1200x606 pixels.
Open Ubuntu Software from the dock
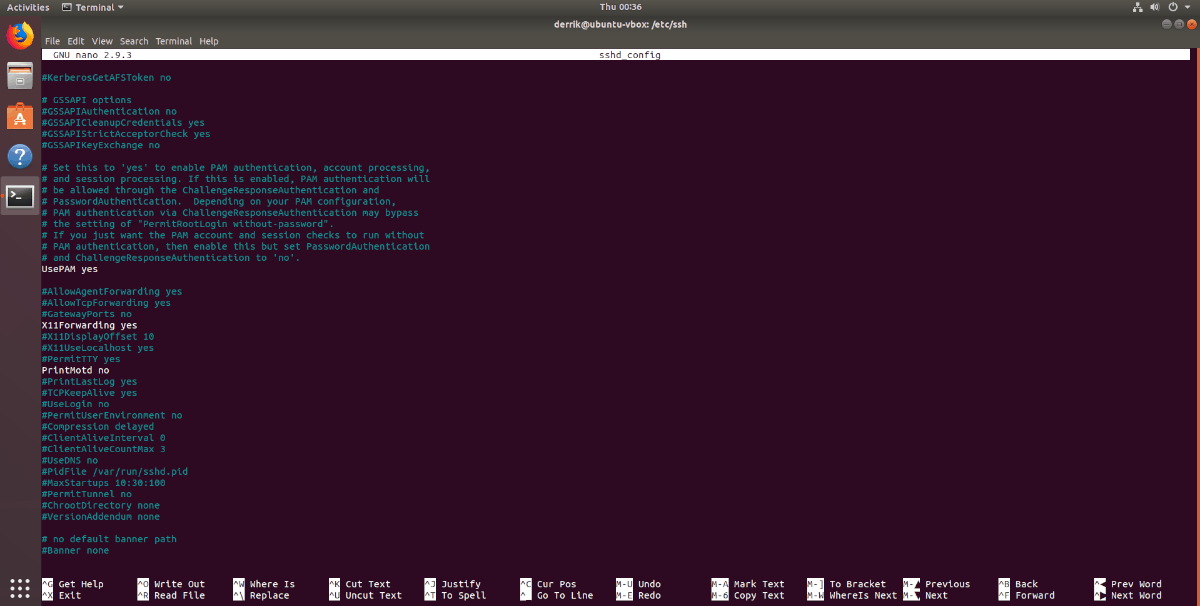point(20,116)
